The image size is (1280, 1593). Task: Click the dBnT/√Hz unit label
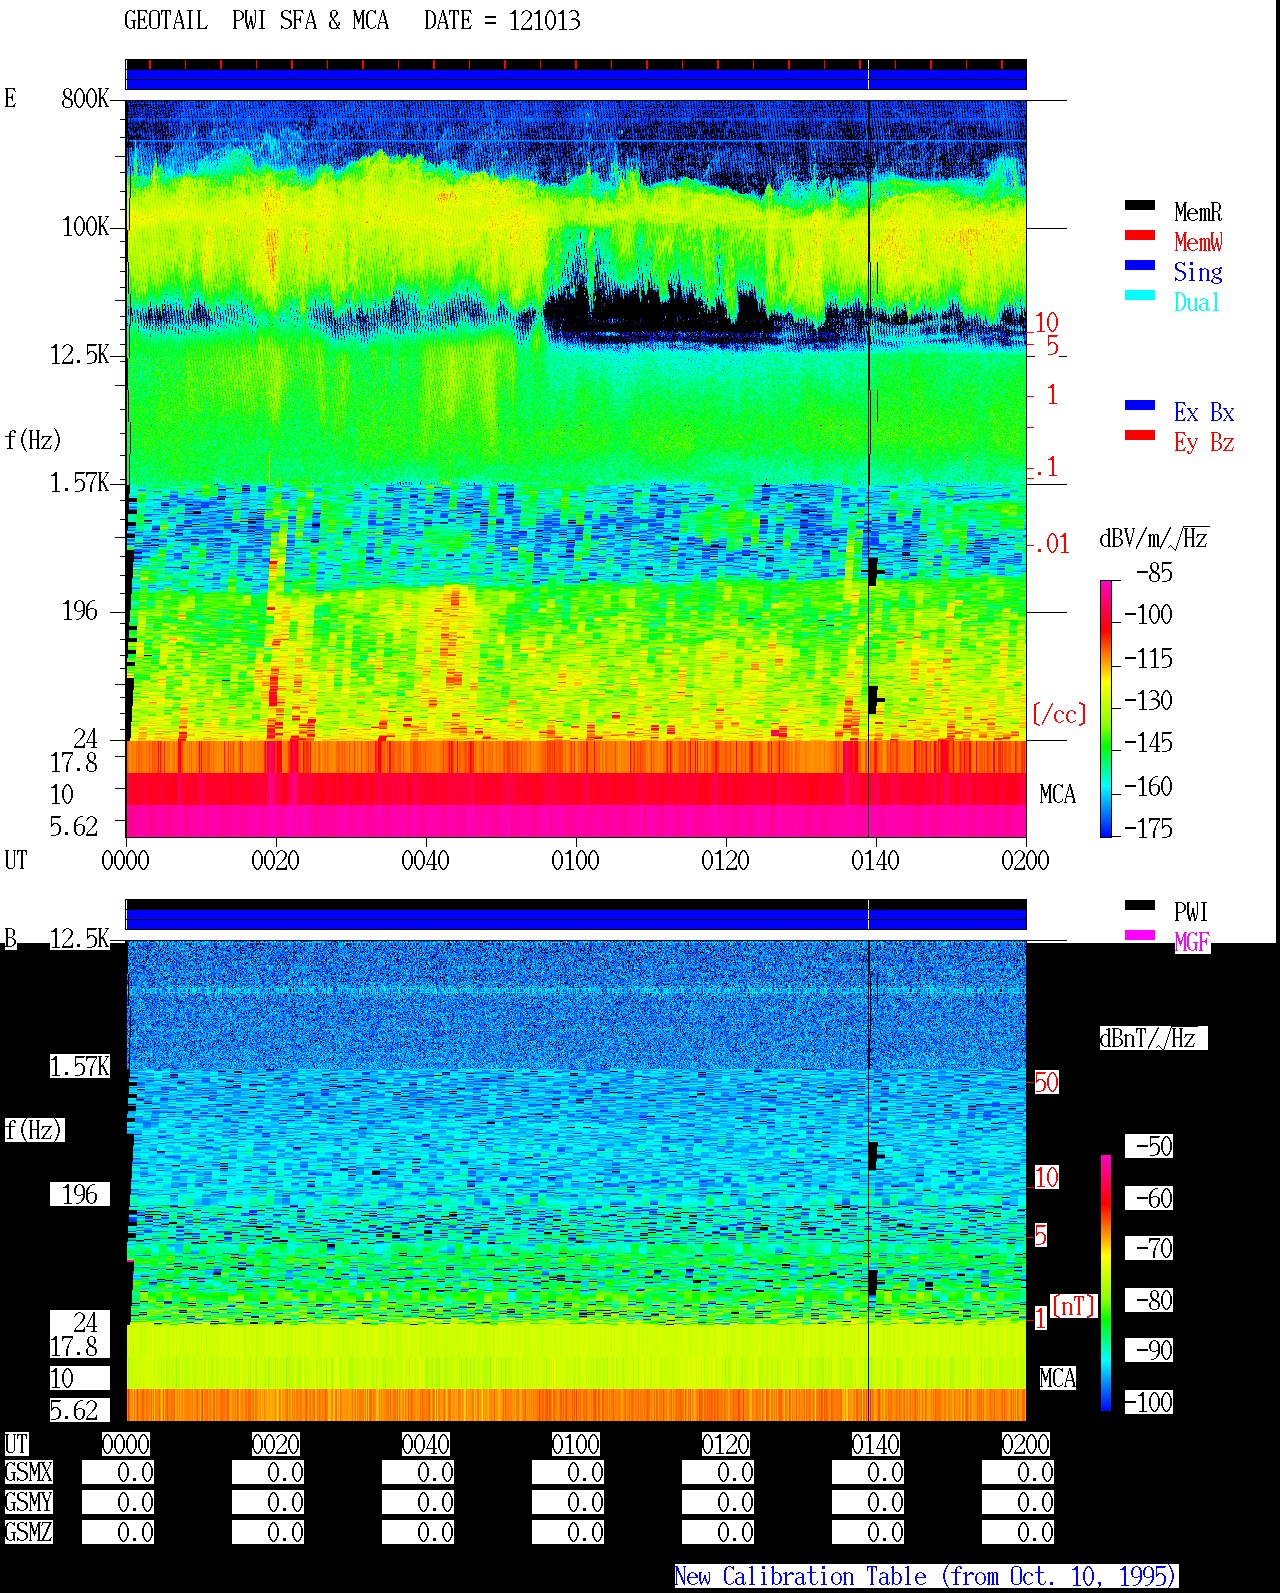point(1154,1038)
